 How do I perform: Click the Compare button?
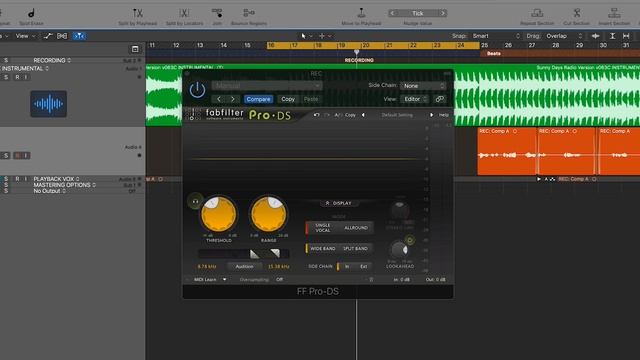point(258,99)
